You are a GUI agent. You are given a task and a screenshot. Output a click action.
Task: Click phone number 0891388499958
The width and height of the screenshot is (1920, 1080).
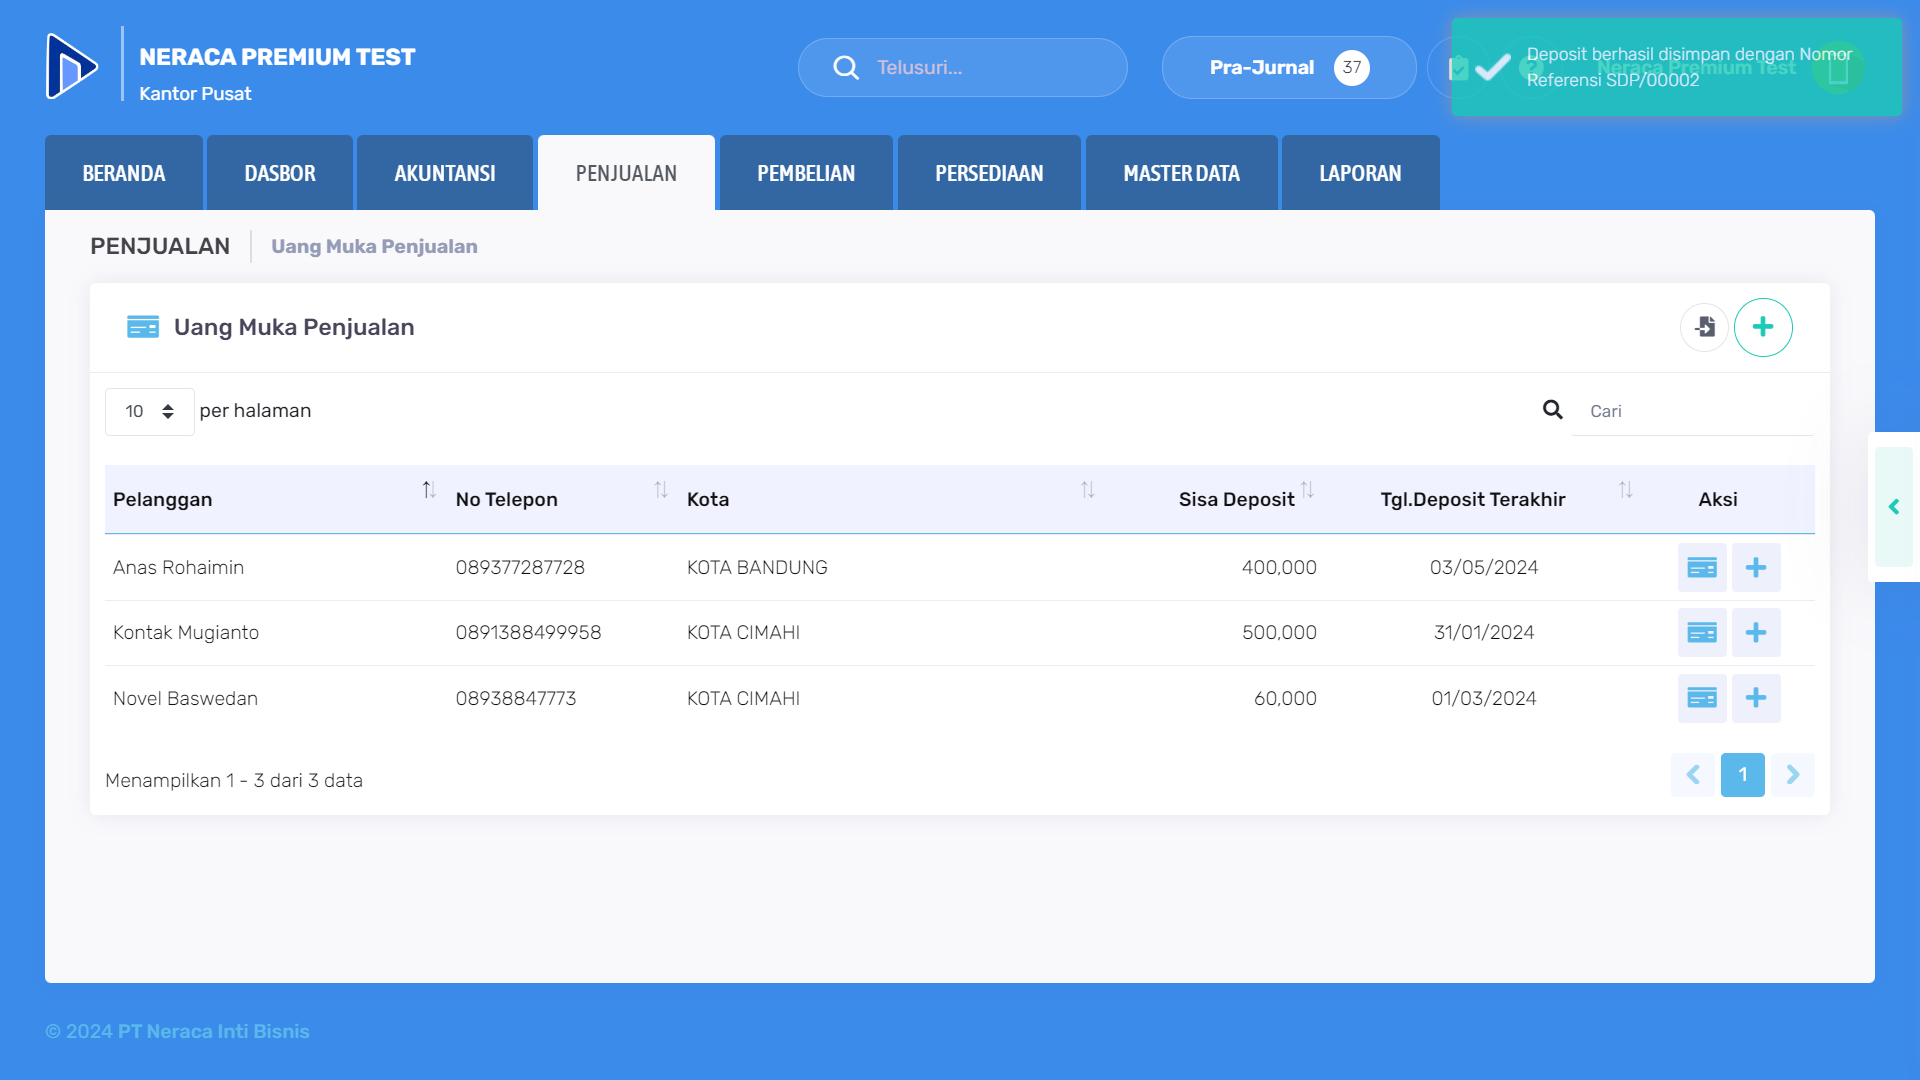point(528,632)
